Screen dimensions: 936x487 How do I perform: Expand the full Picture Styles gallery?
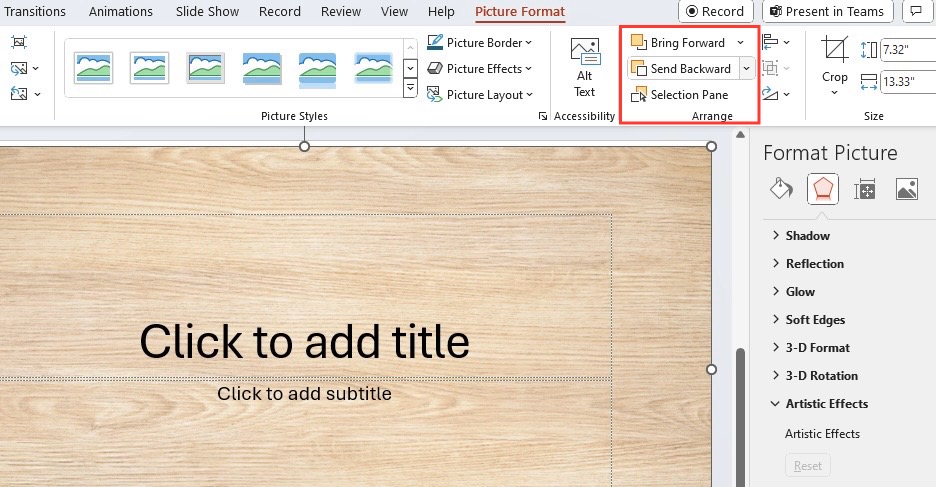410,88
